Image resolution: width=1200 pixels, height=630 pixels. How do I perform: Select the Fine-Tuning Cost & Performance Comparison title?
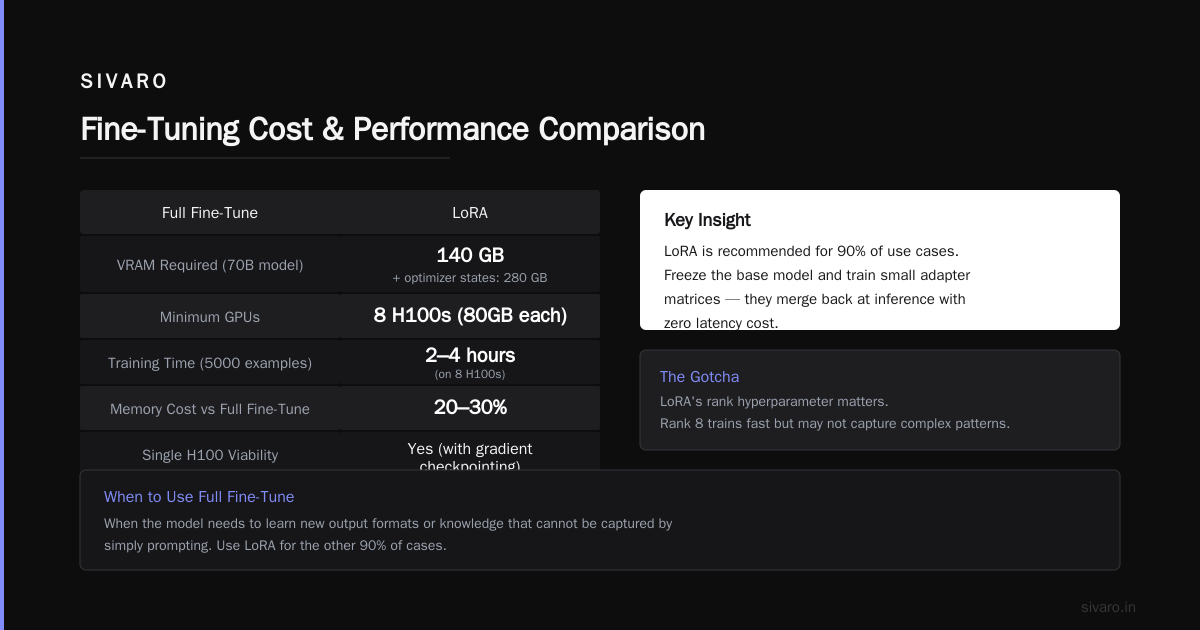click(x=392, y=129)
